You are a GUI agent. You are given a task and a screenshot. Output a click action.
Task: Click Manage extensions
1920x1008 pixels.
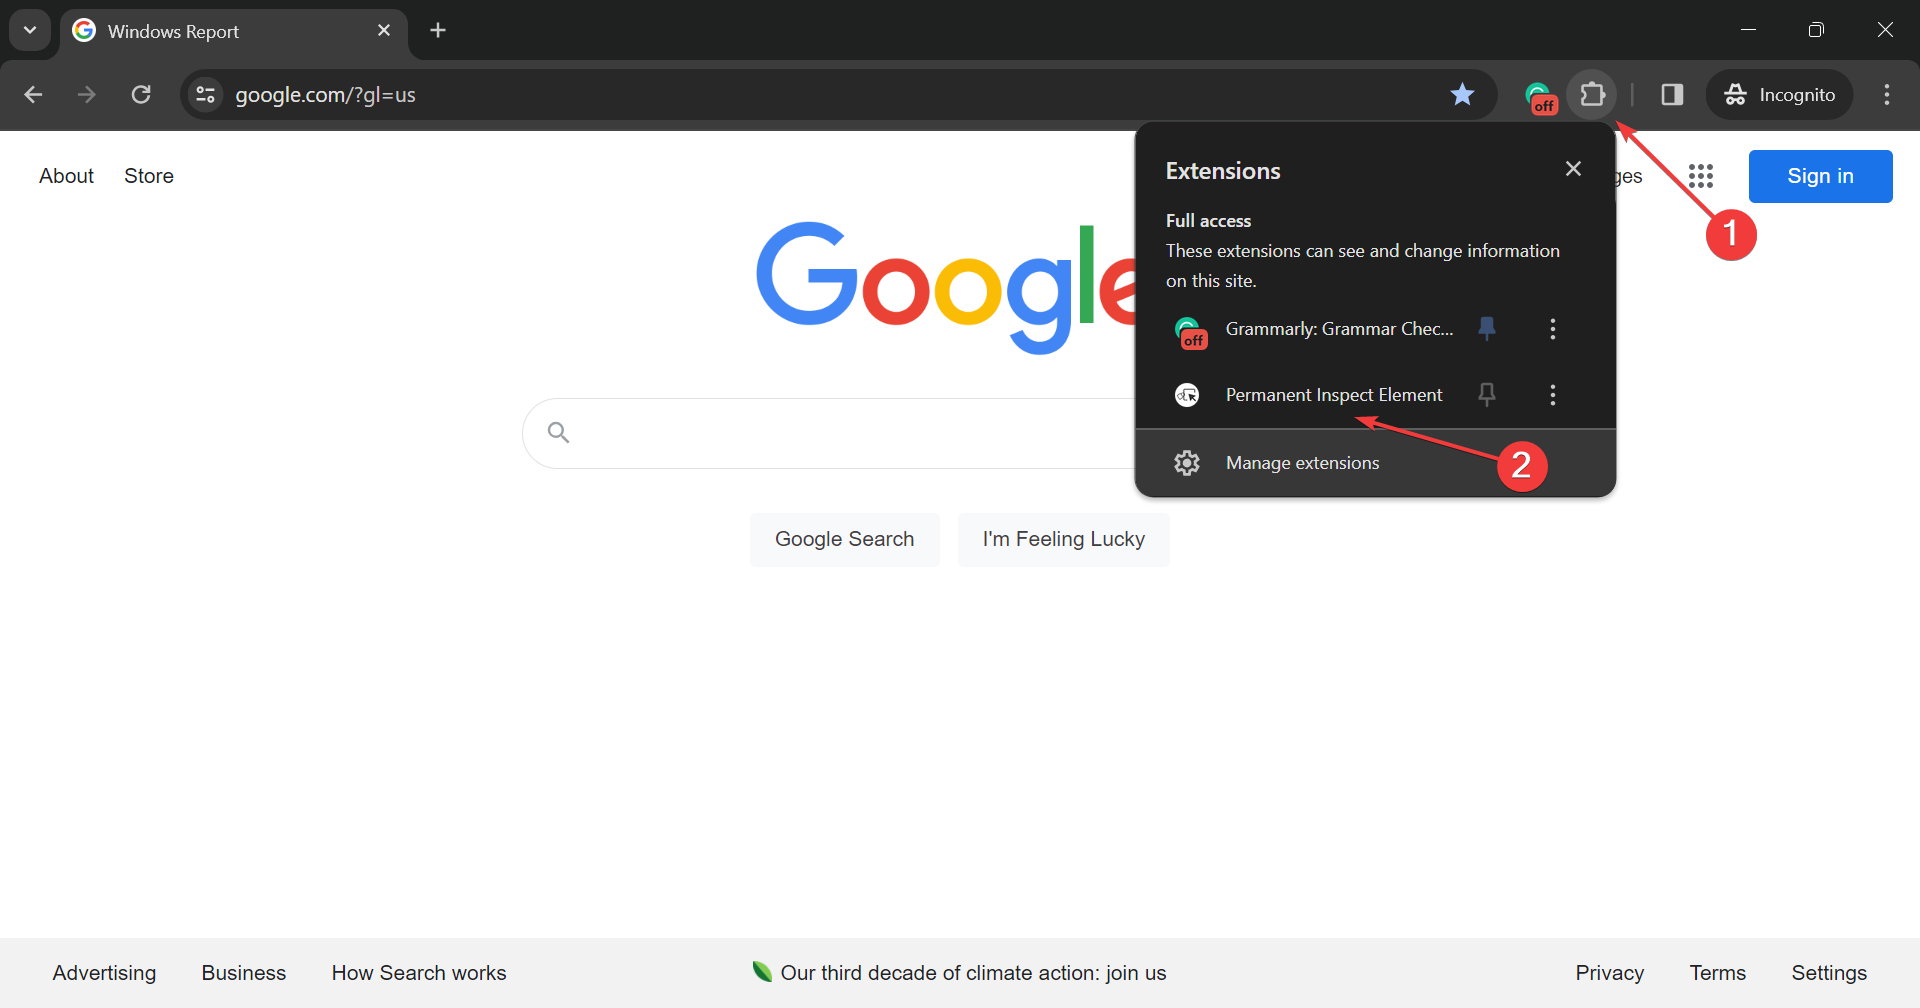[1375, 463]
